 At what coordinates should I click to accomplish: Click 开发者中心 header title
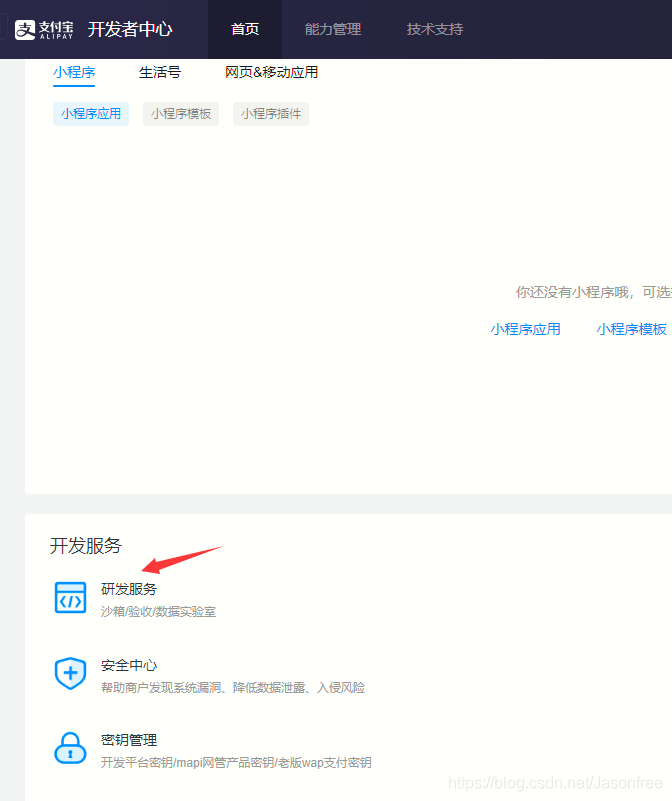click(x=130, y=30)
